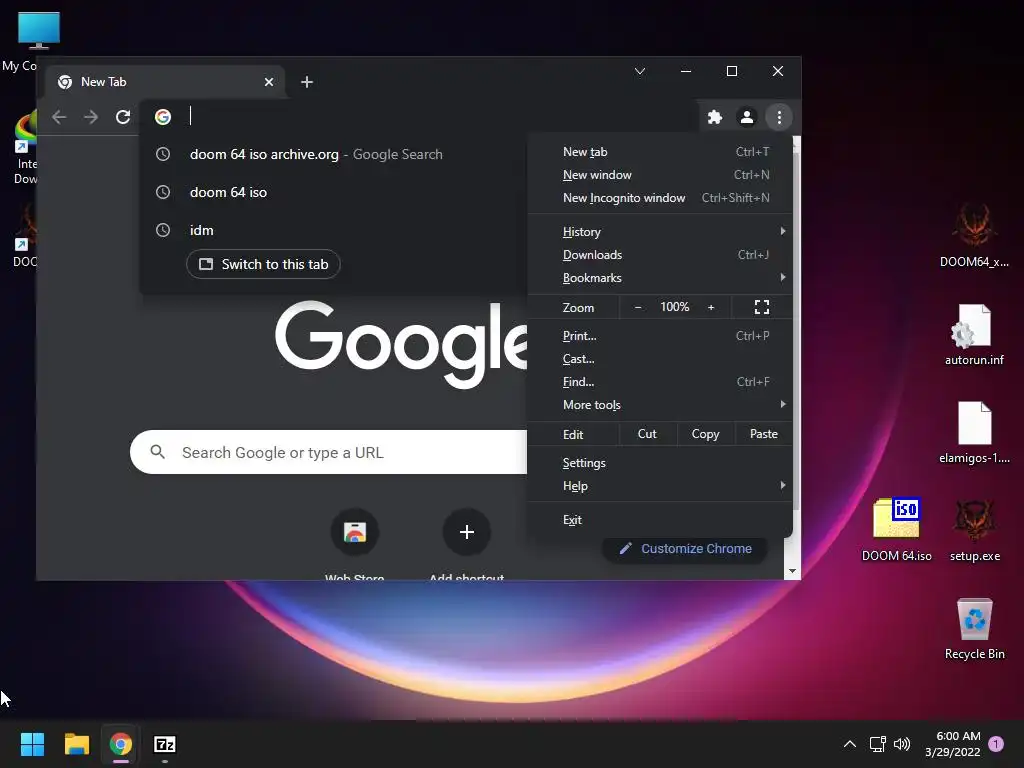Click the Google icon in address bar
The height and width of the screenshot is (768, 1024).
(163, 116)
